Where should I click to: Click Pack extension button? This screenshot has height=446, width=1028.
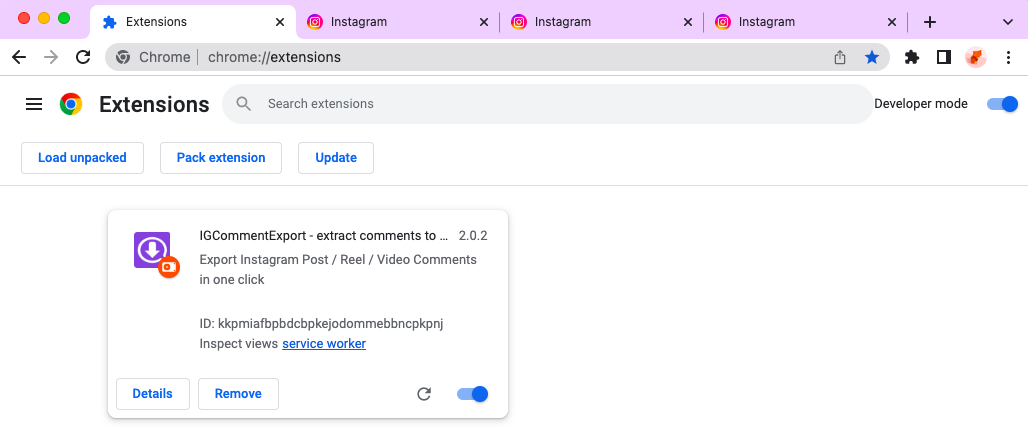[221, 158]
